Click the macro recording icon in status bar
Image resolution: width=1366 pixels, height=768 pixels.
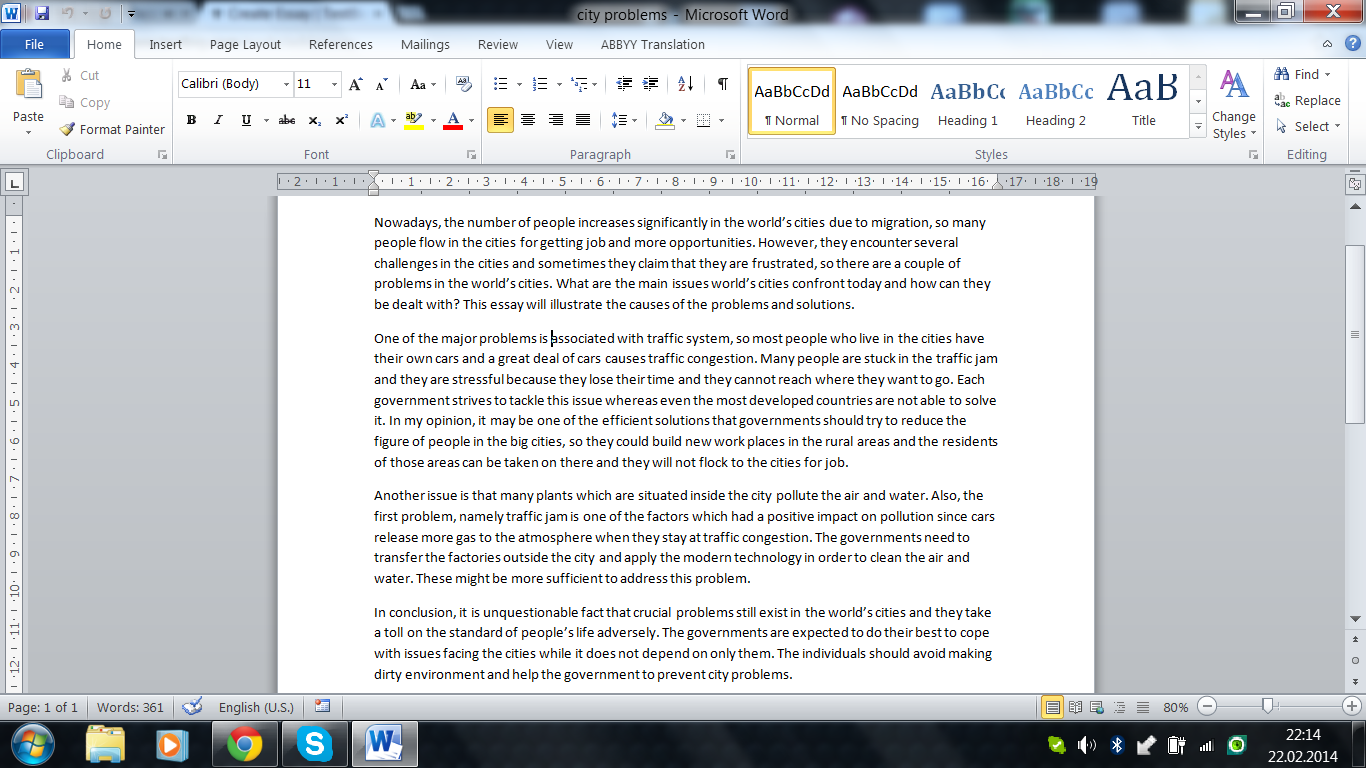pos(322,707)
